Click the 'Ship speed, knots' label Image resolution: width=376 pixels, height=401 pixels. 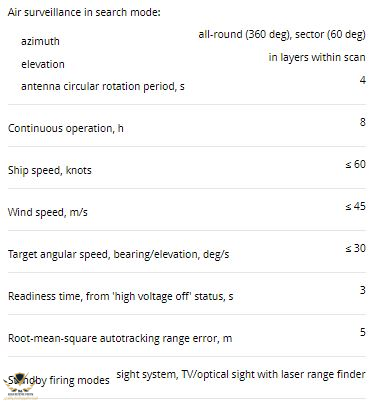[x=50, y=170]
